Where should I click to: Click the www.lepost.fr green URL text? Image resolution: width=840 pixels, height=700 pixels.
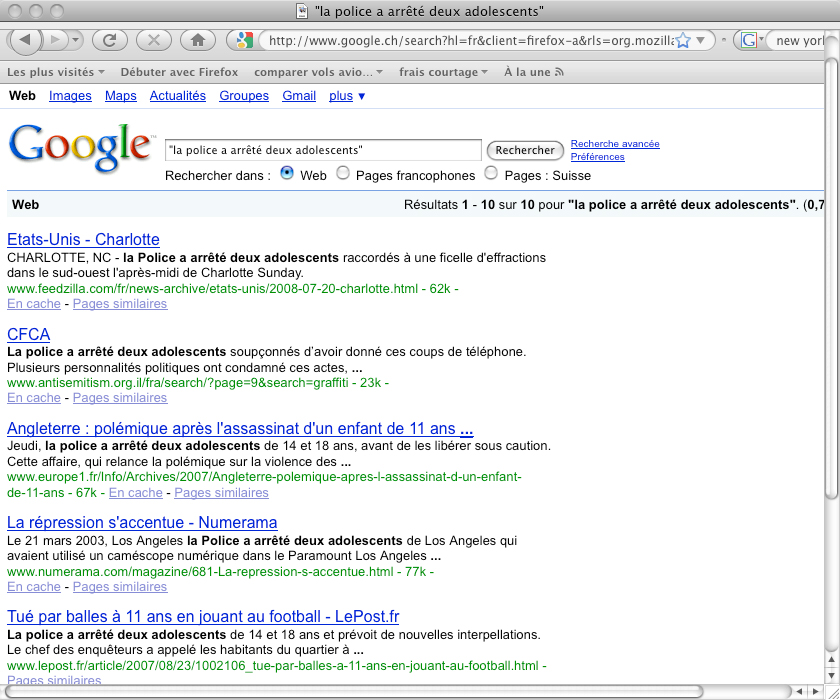(x=273, y=666)
